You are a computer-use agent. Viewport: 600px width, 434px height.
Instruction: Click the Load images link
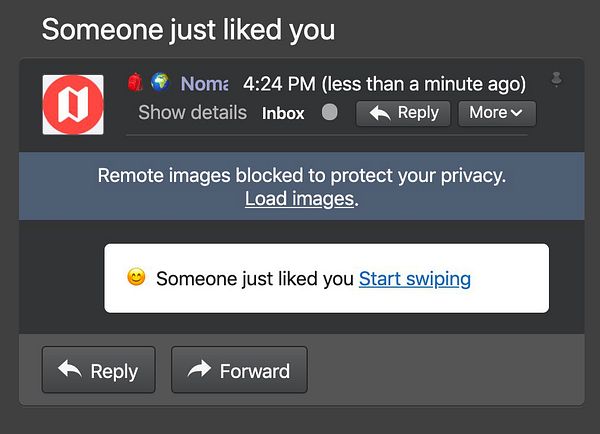pyautogui.click(x=299, y=199)
